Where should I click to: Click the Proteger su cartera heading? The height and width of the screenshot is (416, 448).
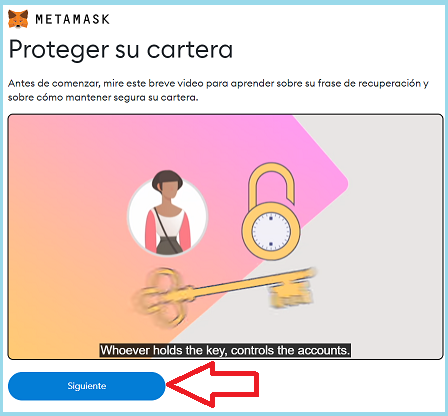pos(120,50)
